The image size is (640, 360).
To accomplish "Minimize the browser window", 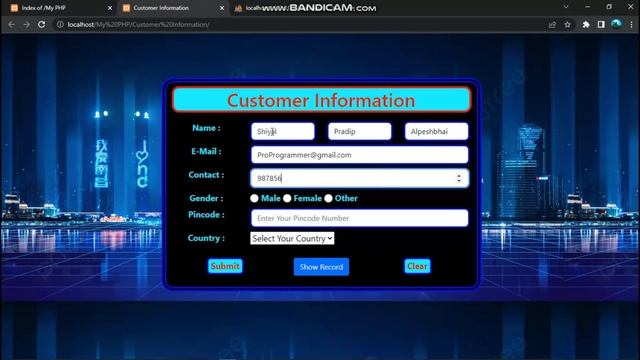I will pyautogui.click(x=588, y=7).
